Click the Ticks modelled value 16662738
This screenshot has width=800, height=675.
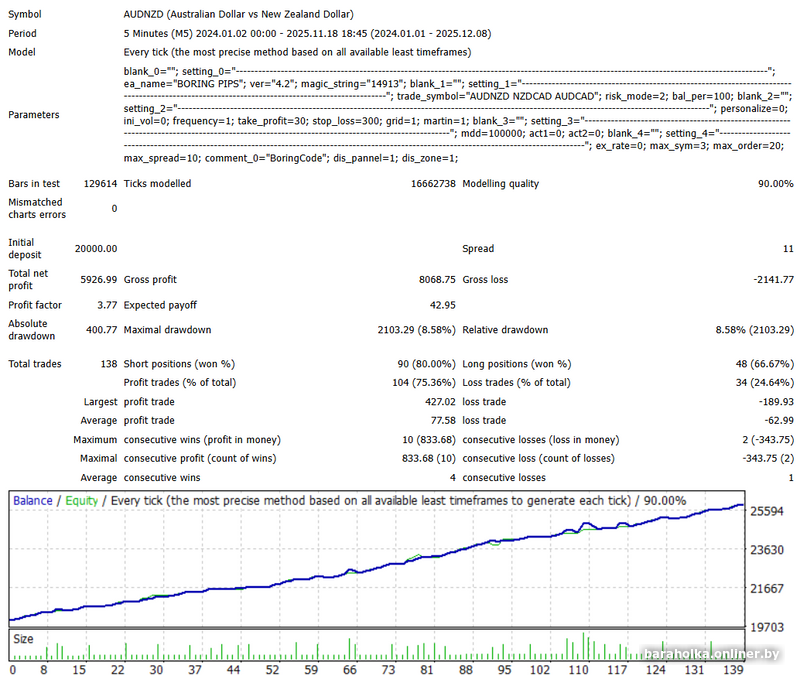click(433, 184)
